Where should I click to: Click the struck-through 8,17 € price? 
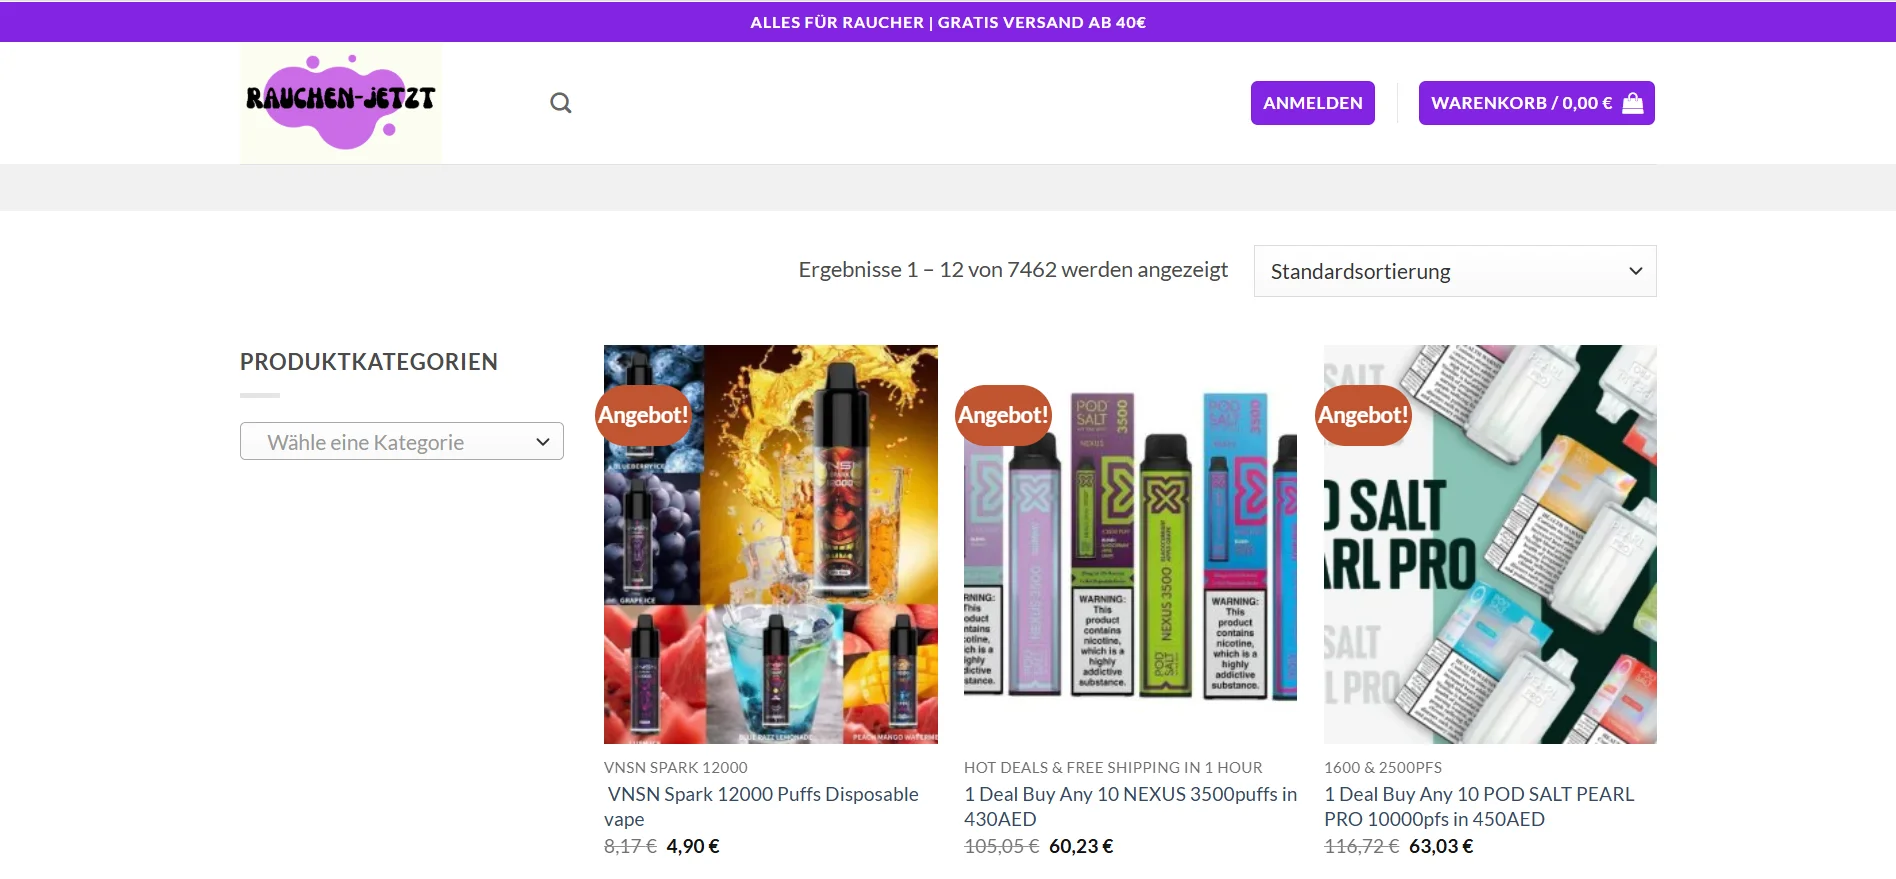630,846
